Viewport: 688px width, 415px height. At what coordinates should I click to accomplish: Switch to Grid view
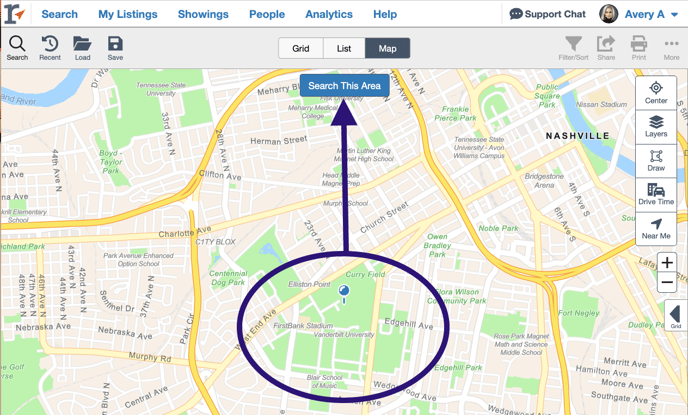pos(300,48)
